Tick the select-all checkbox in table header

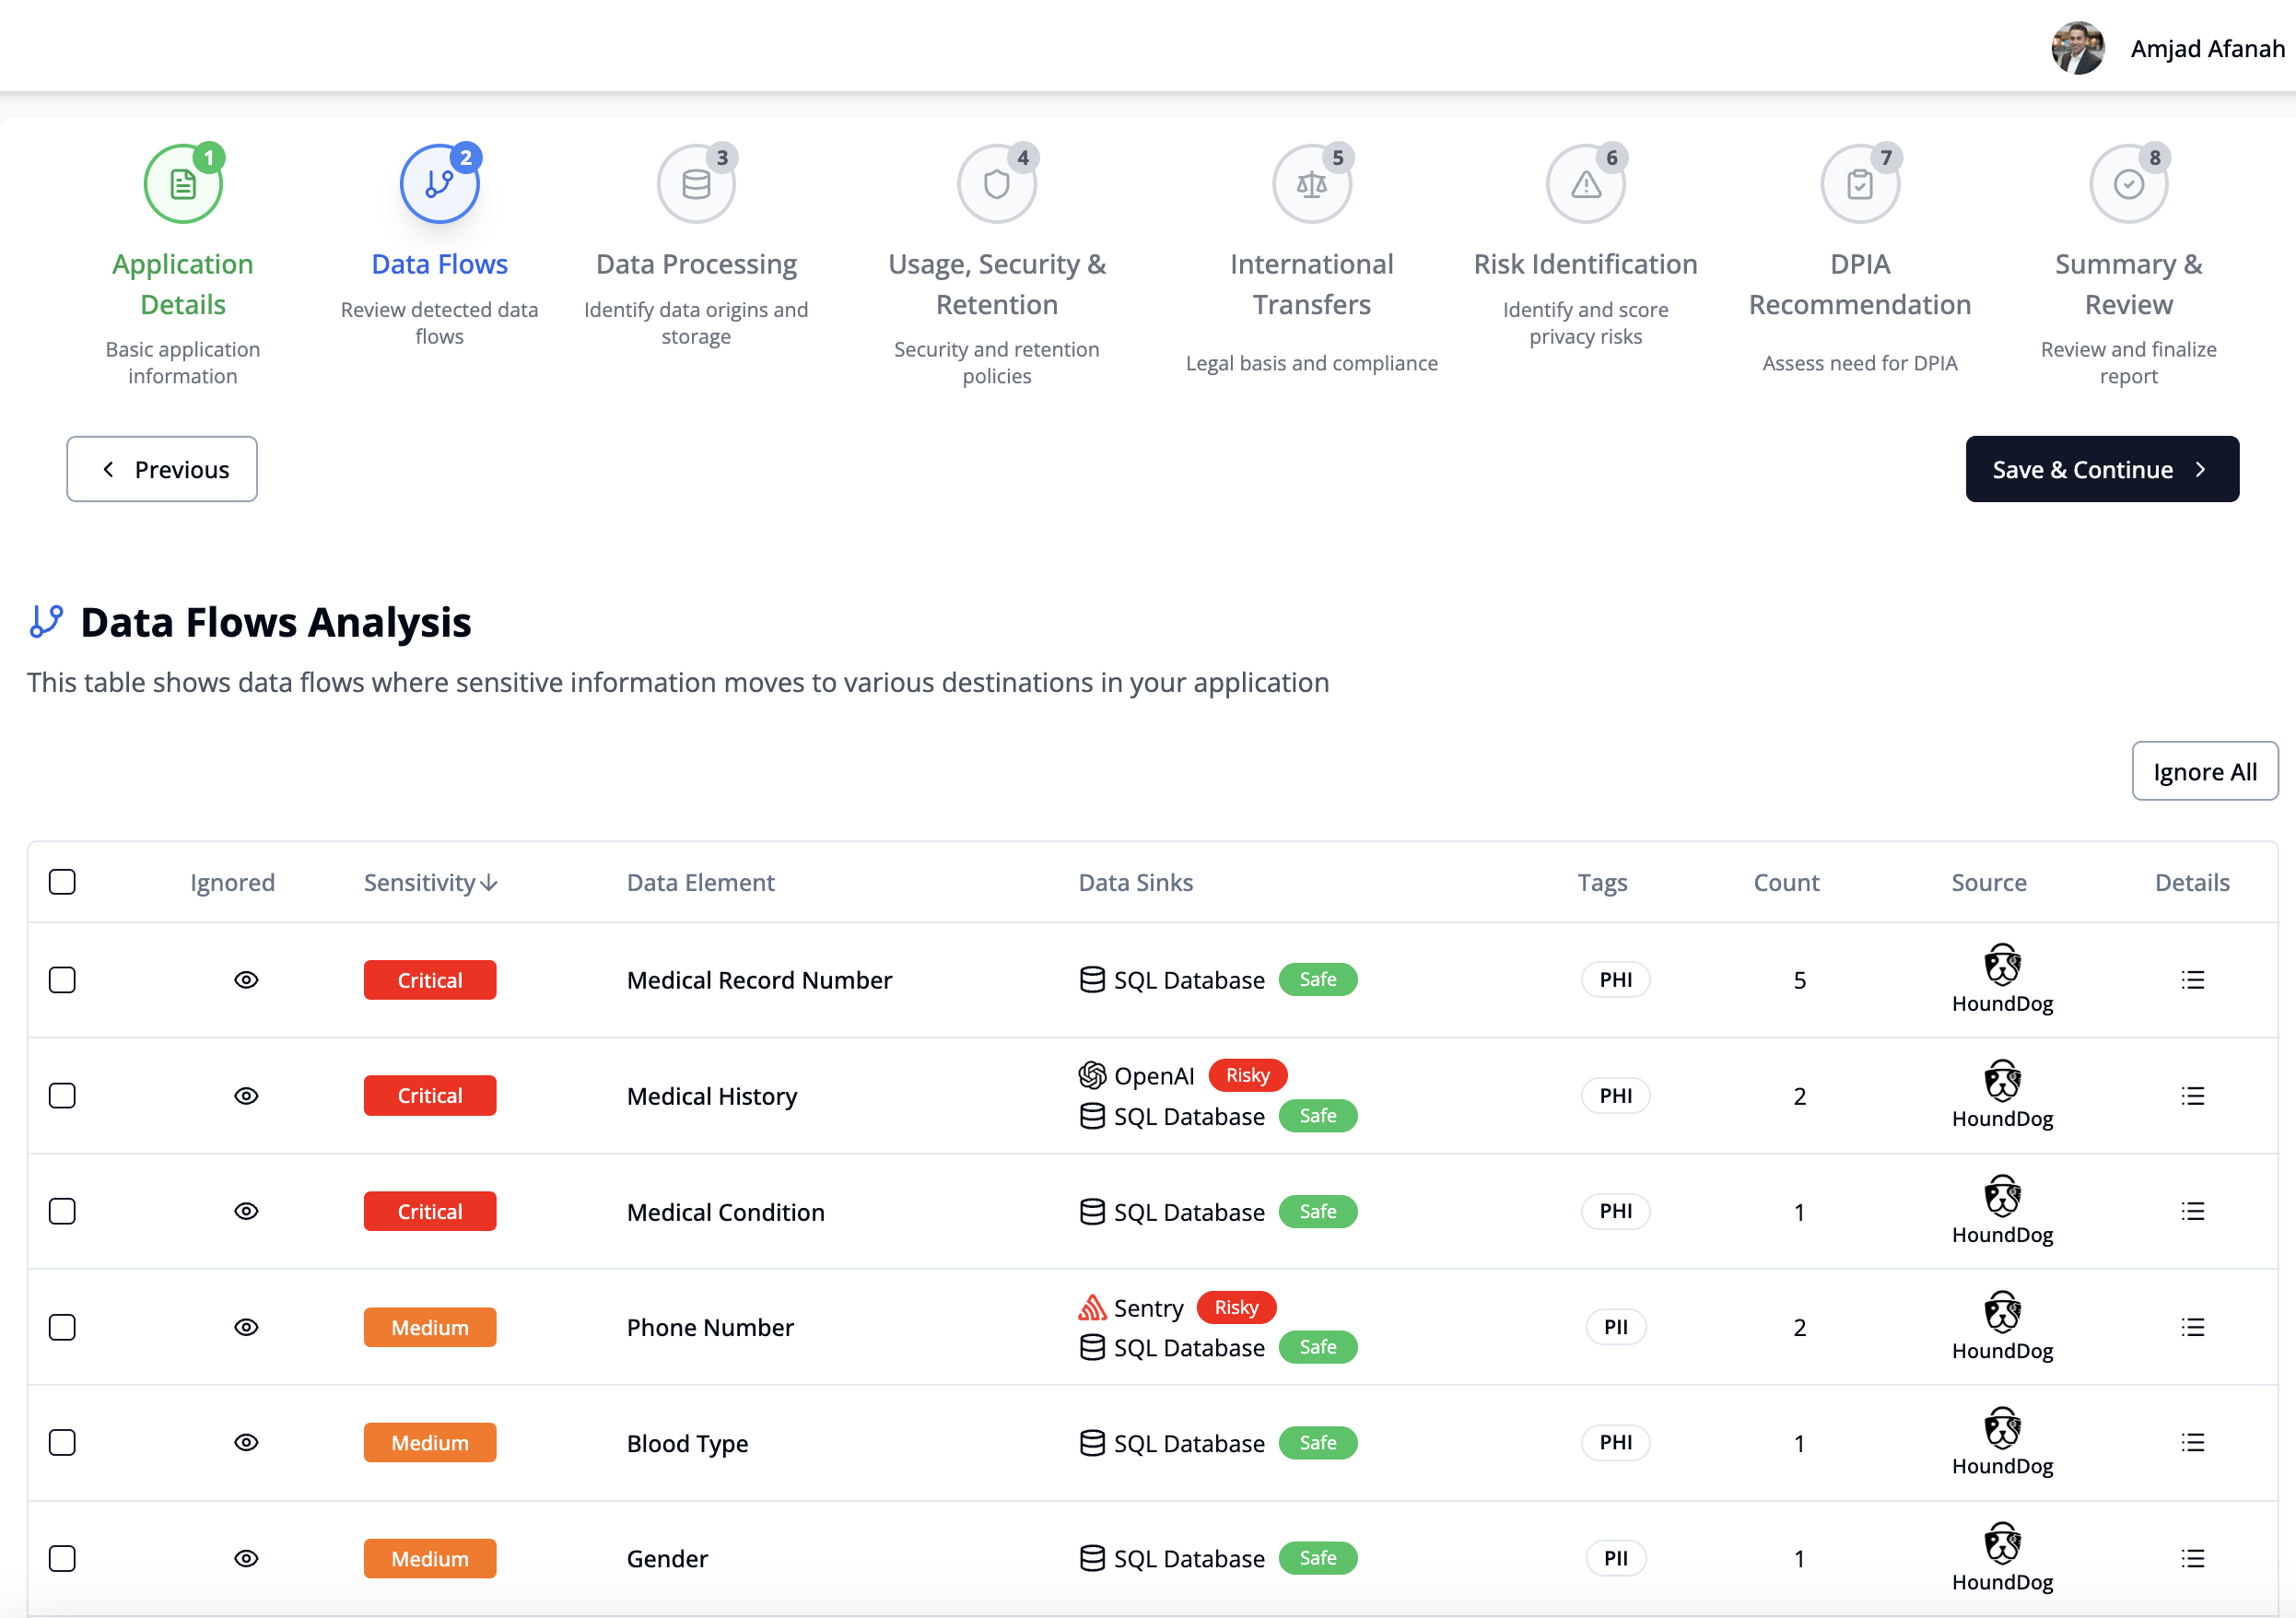tap(62, 882)
